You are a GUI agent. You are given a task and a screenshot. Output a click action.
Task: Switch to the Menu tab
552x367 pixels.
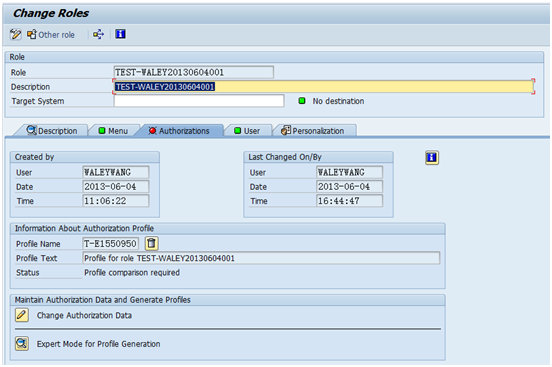point(113,131)
